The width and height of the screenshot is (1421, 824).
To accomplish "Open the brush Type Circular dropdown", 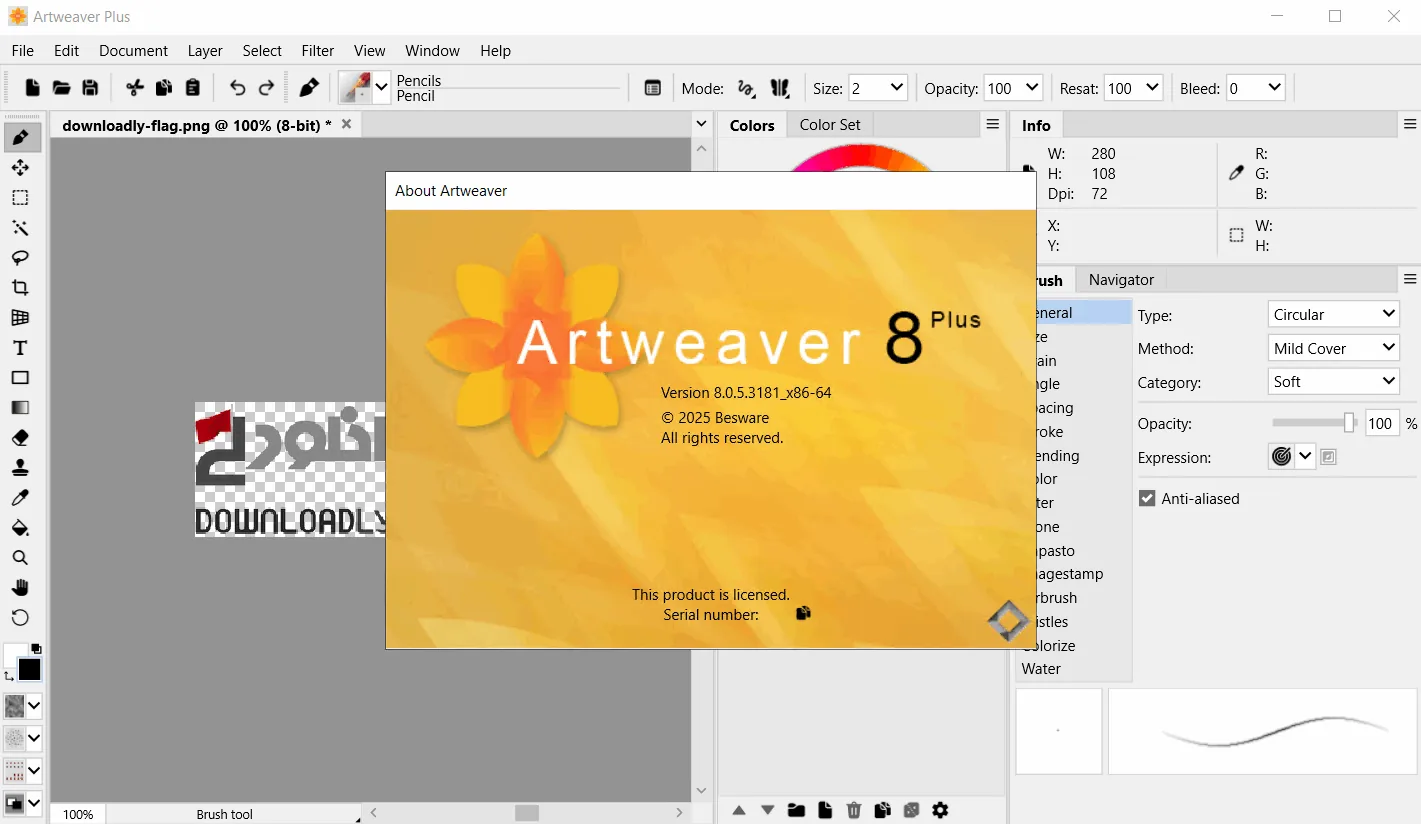I will tap(1333, 314).
